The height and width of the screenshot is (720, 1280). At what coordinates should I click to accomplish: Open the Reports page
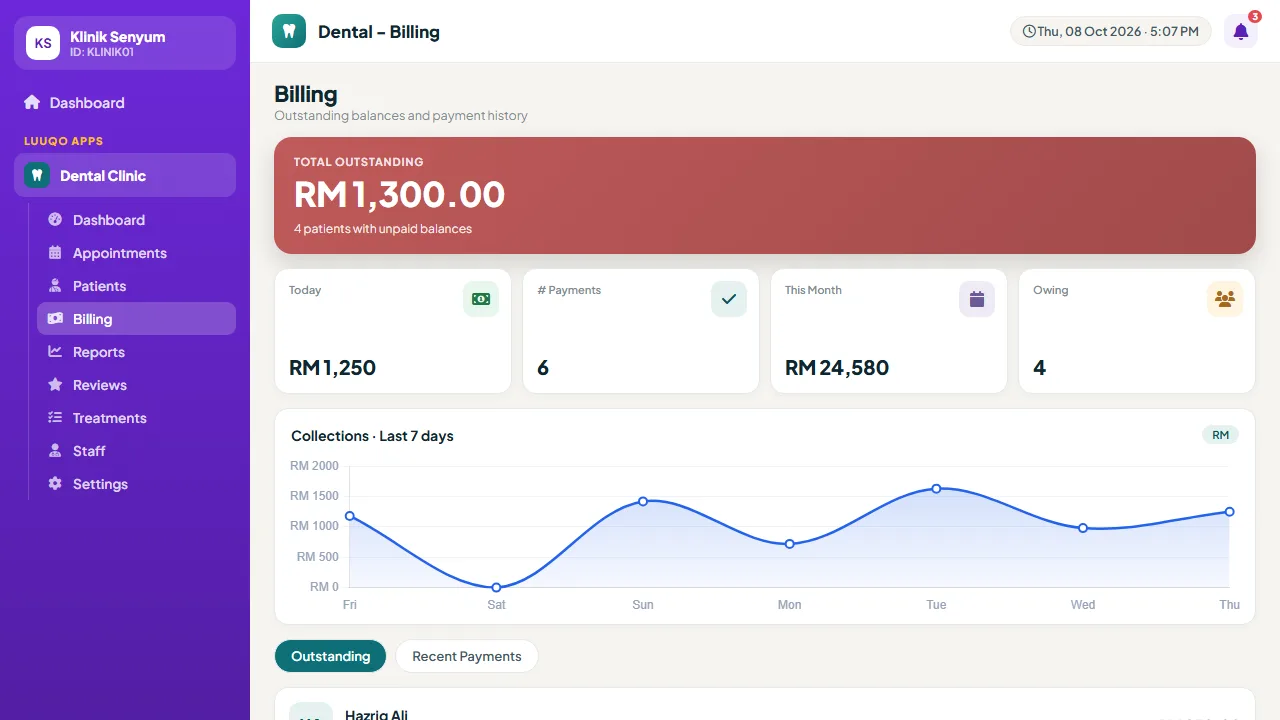(136, 352)
